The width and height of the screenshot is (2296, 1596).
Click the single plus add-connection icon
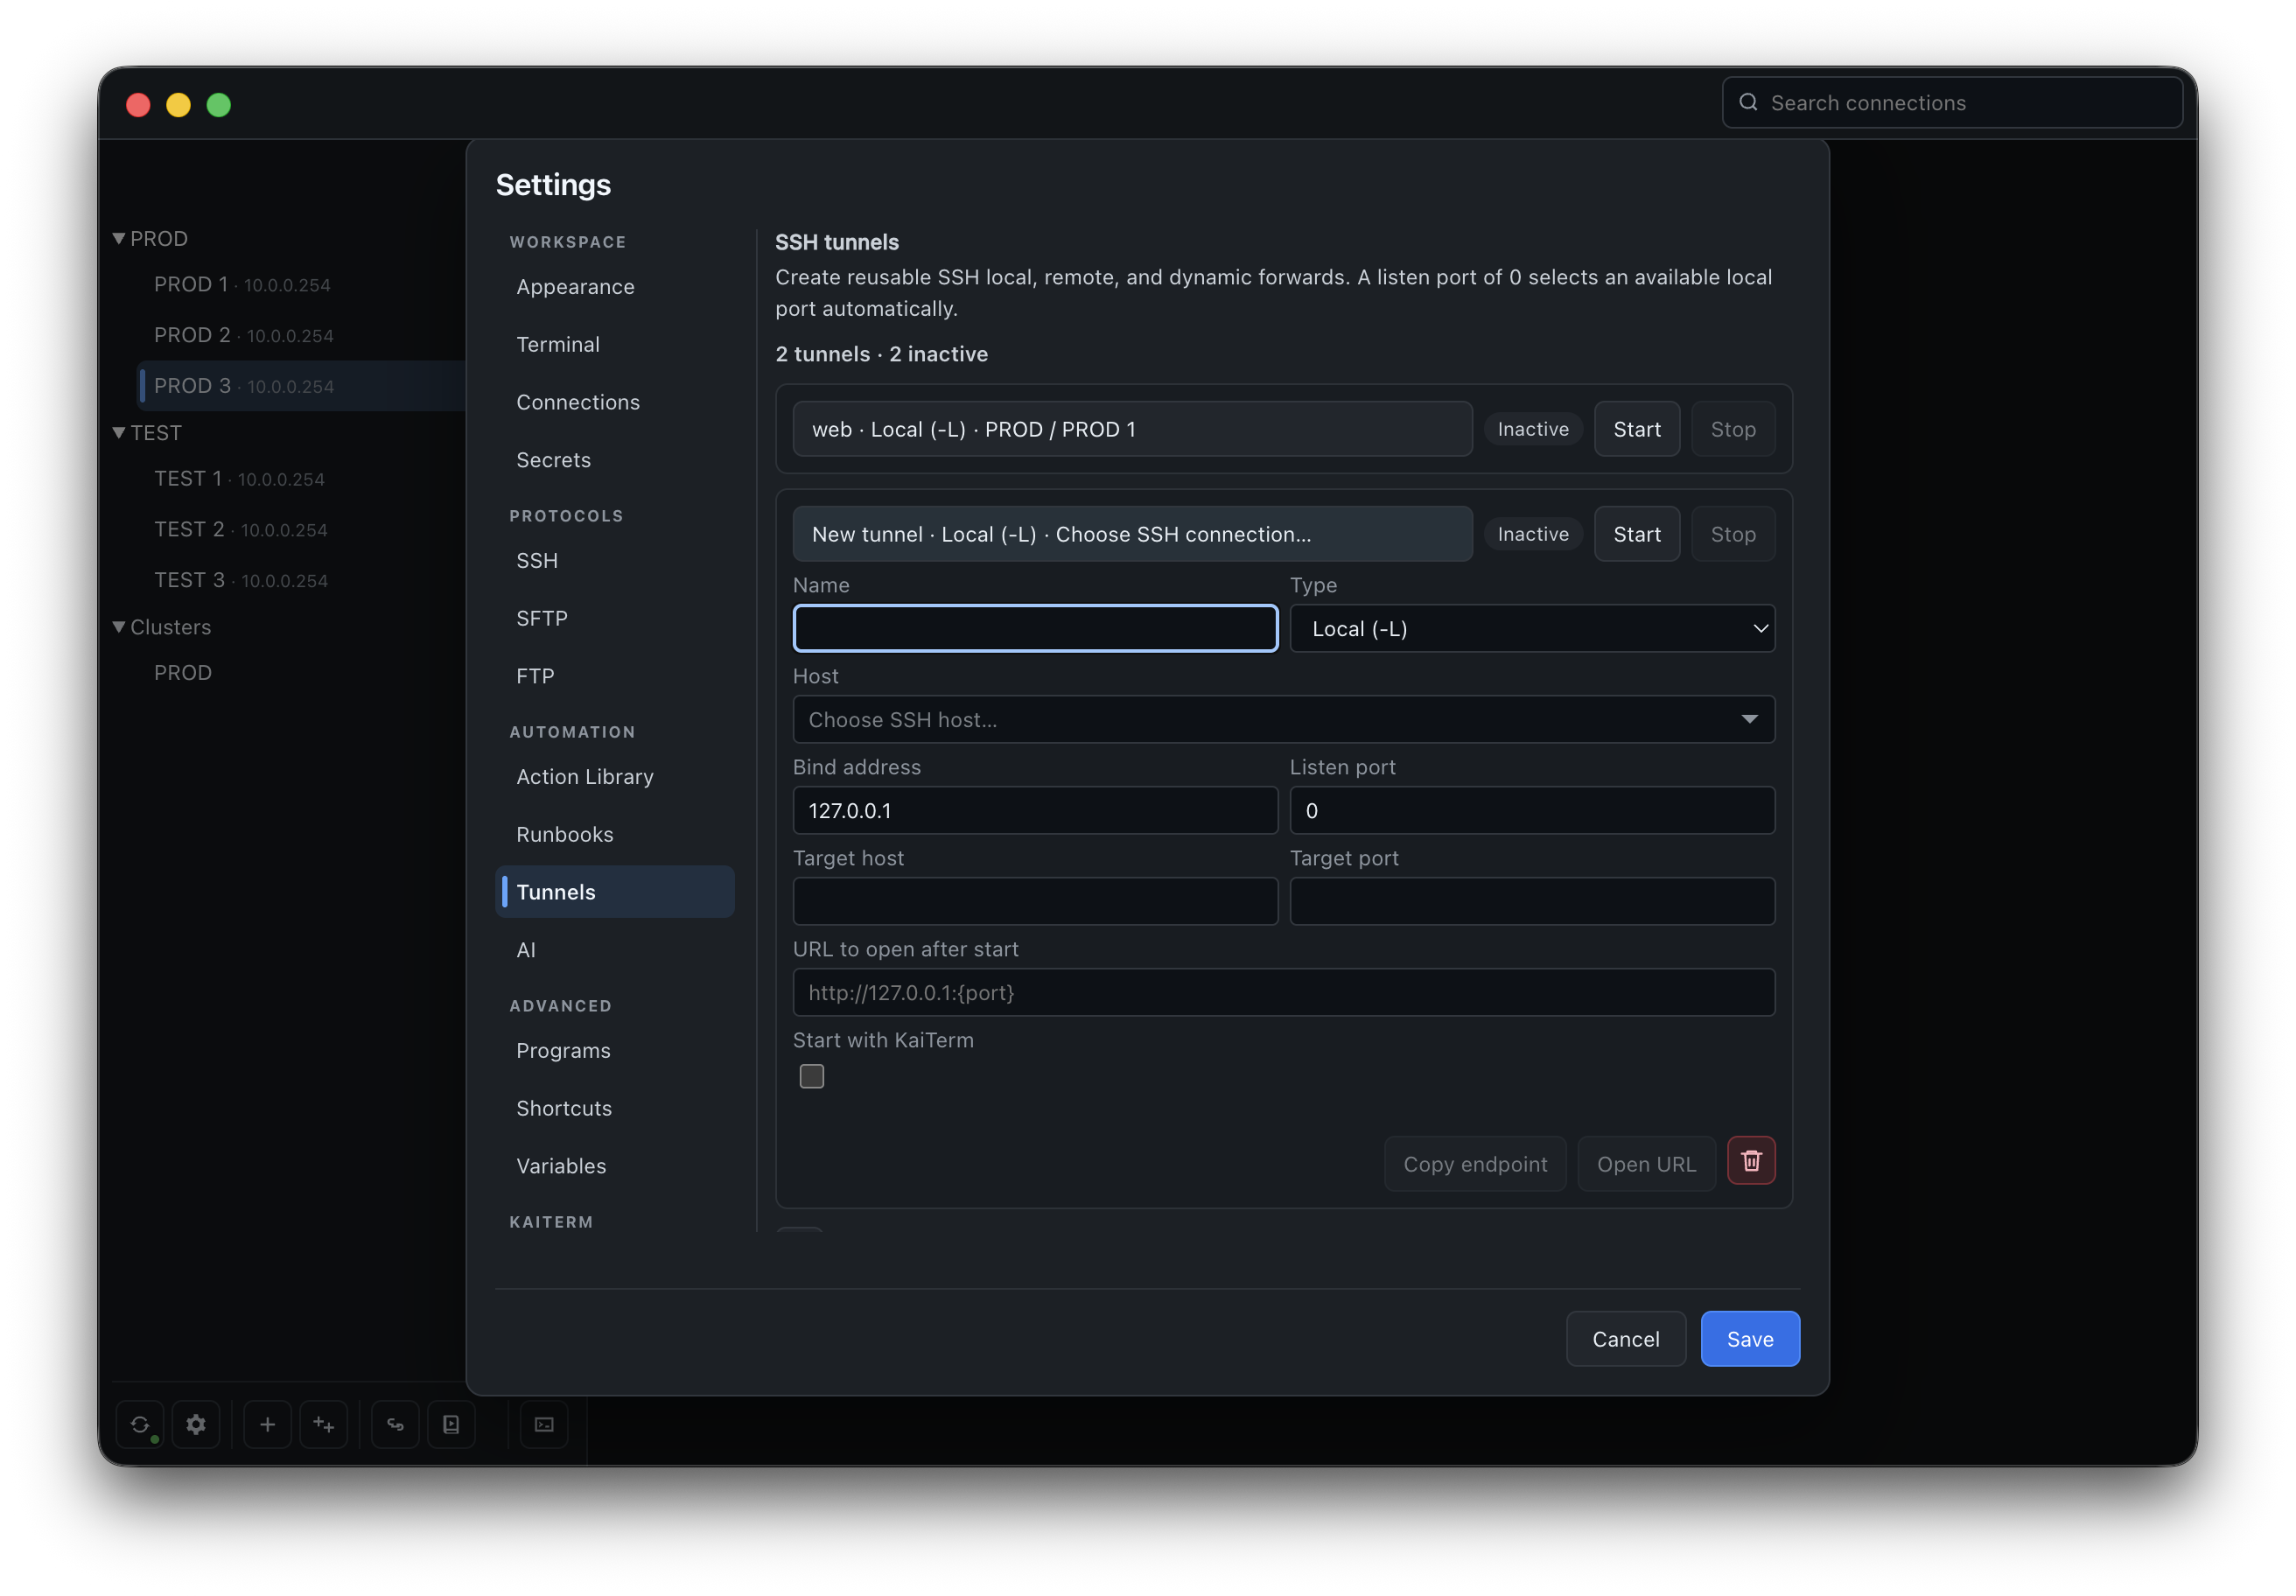267,1424
